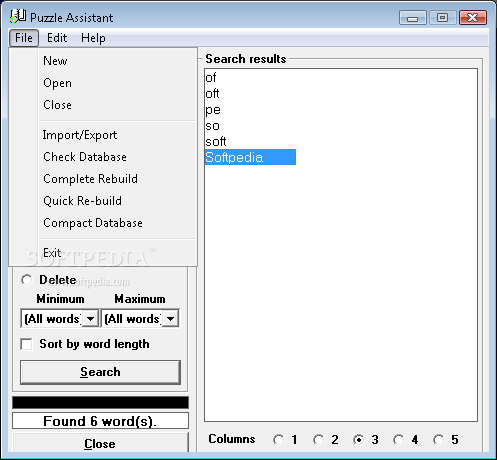Minimize the Puzzle Assistant window

pyautogui.click(x=413, y=18)
